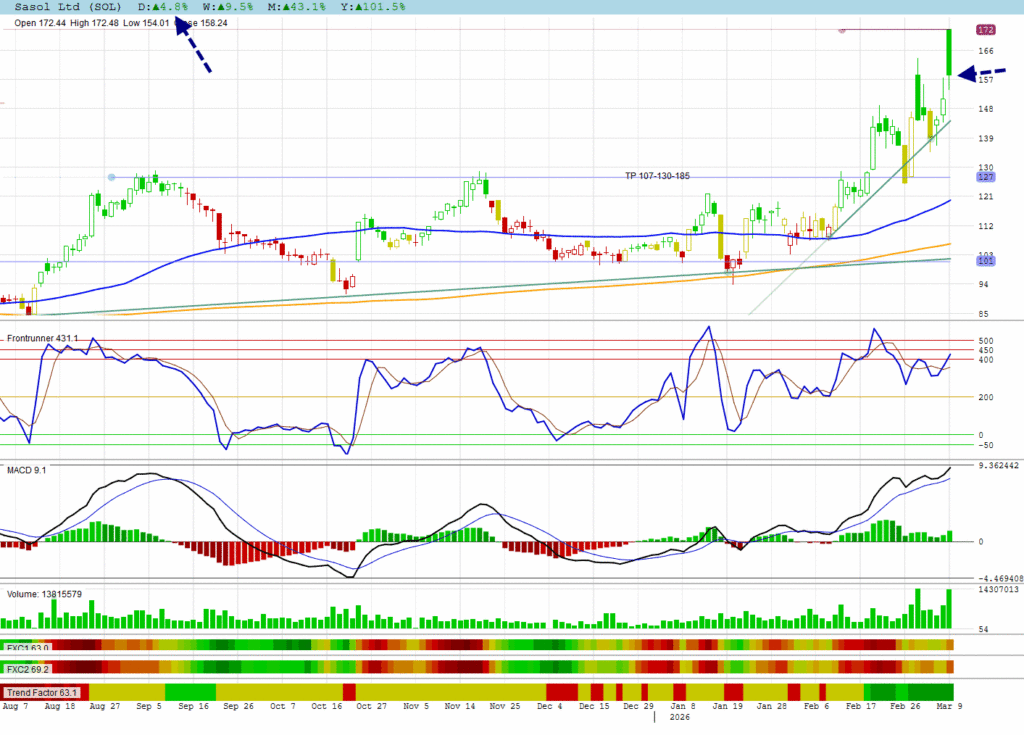Click the Frontrunner 431.1 indicator label
Viewport: 1024px width, 735px height.
[42, 339]
